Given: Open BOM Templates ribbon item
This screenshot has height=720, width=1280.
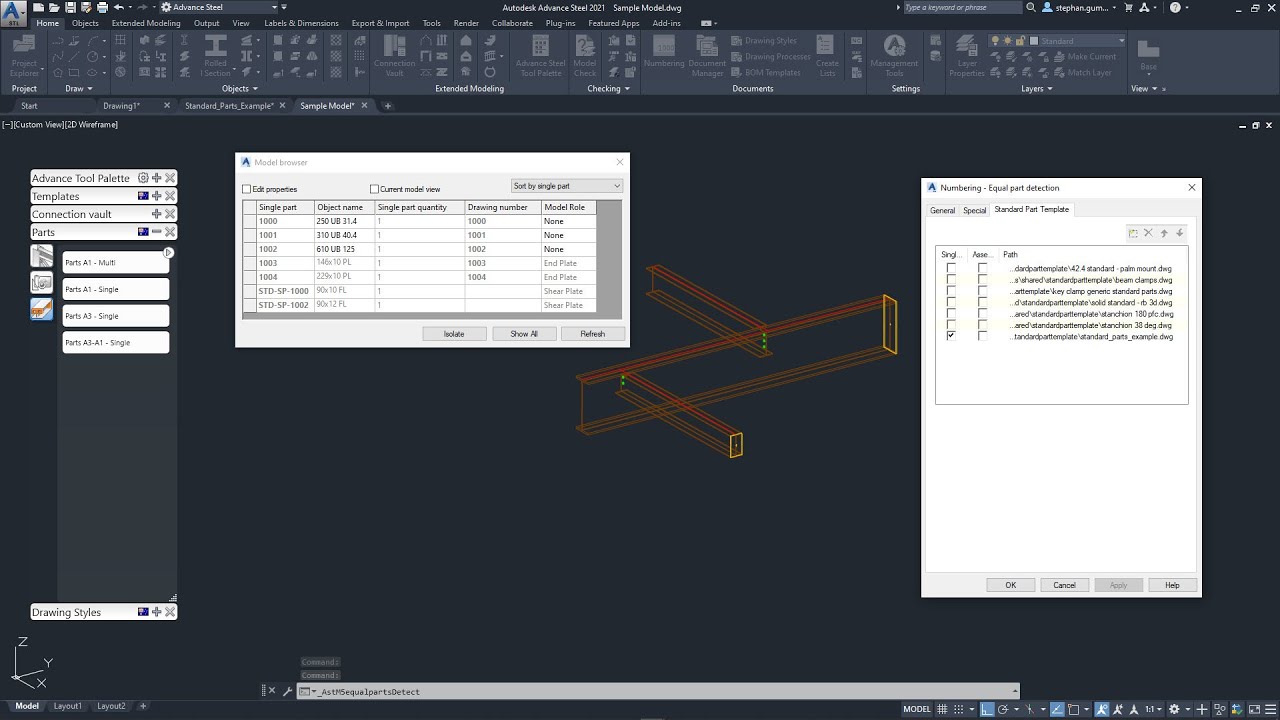Looking at the screenshot, I should (x=765, y=73).
